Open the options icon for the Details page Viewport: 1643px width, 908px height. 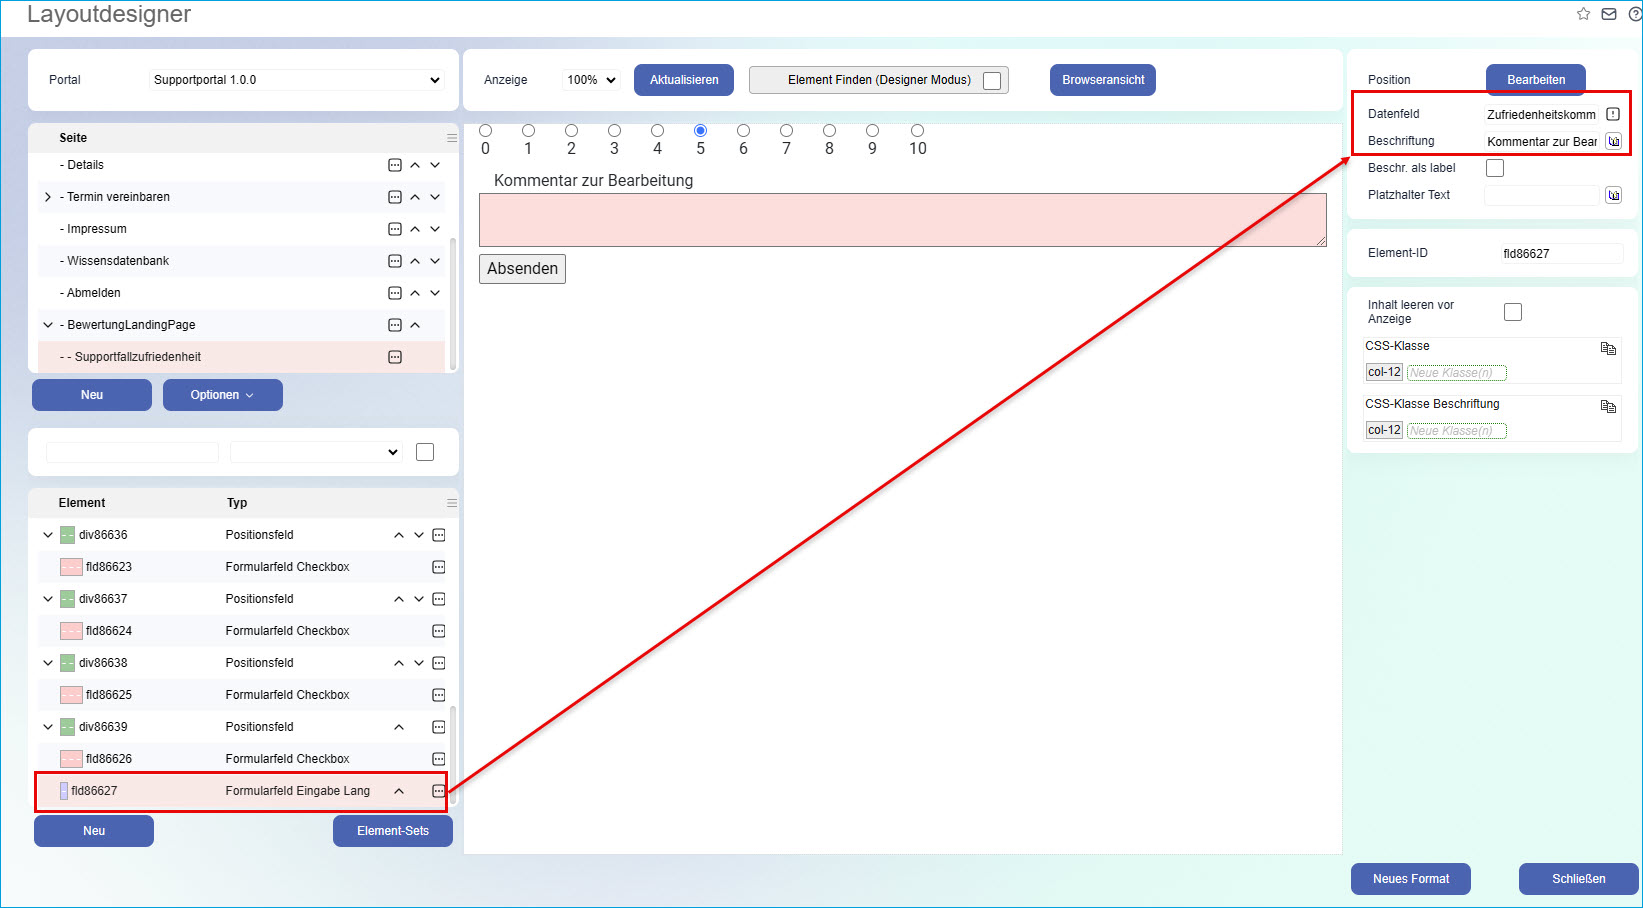coord(395,165)
